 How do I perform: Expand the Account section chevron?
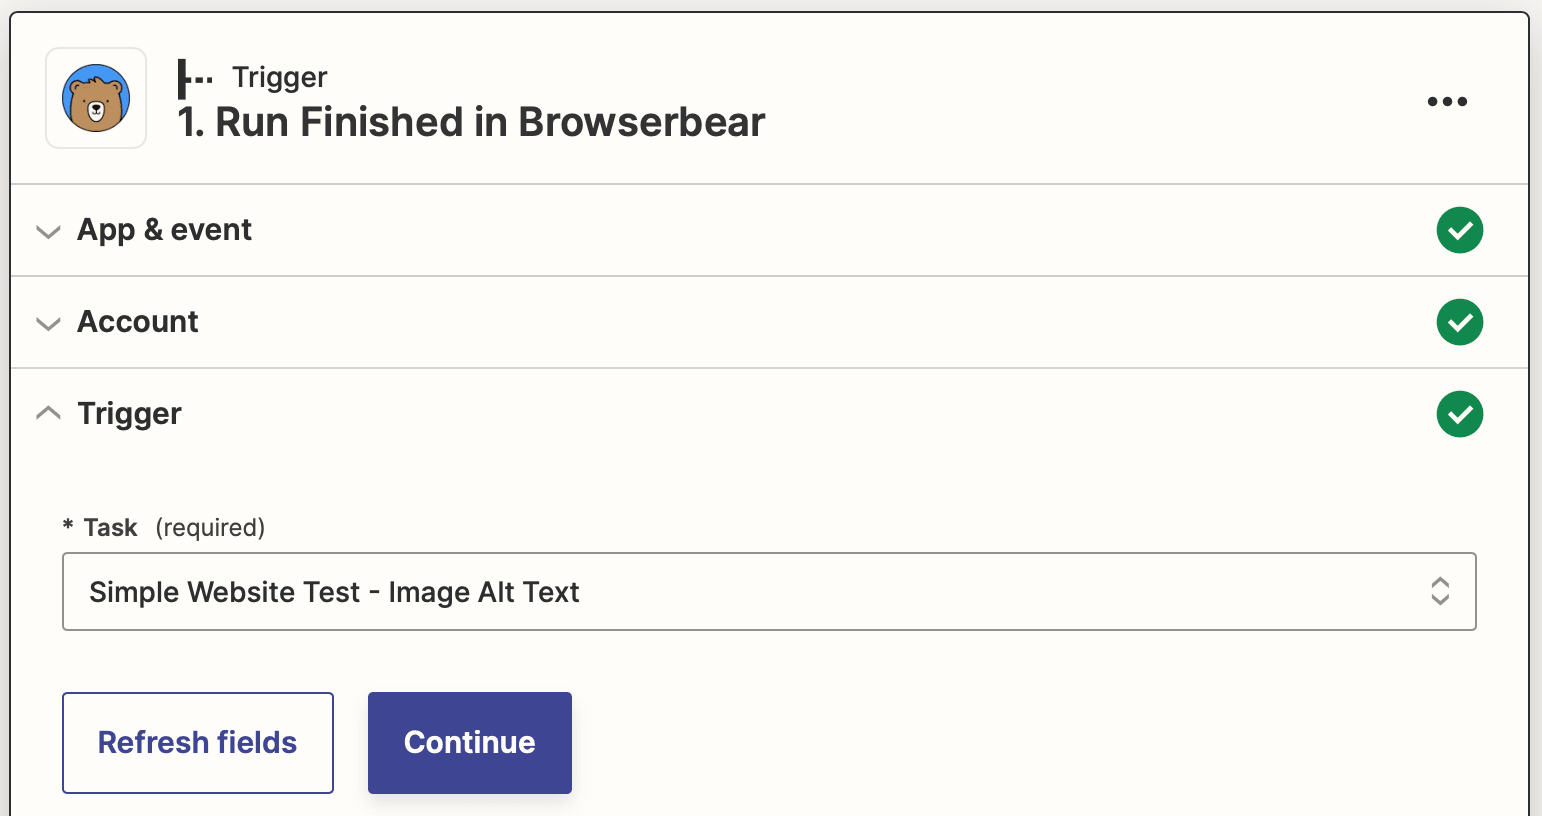(x=48, y=323)
